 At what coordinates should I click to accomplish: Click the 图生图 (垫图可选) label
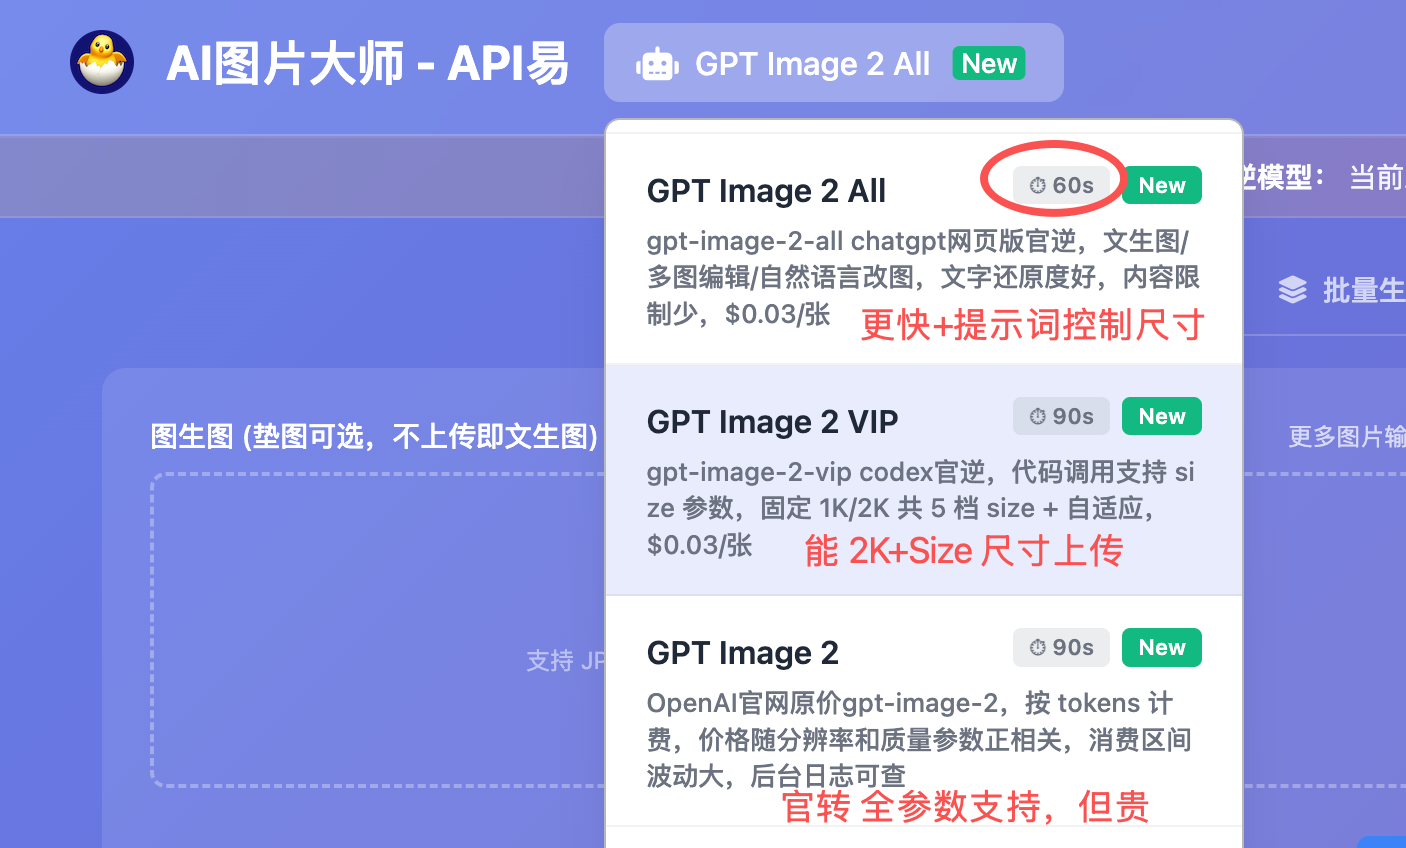click(x=374, y=436)
